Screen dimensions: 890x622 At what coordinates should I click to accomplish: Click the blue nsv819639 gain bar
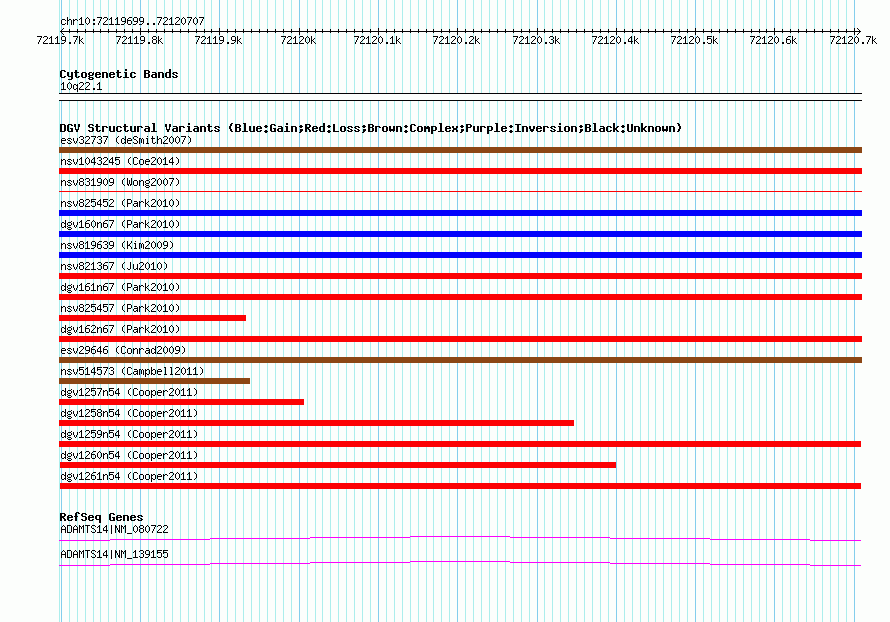point(460,255)
